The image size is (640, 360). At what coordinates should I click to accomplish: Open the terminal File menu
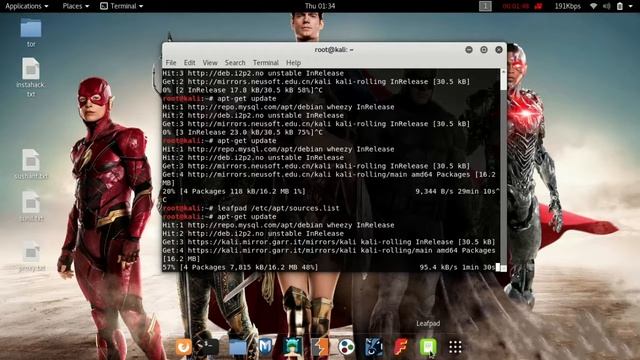pyautogui.click(x=171, y=62)
